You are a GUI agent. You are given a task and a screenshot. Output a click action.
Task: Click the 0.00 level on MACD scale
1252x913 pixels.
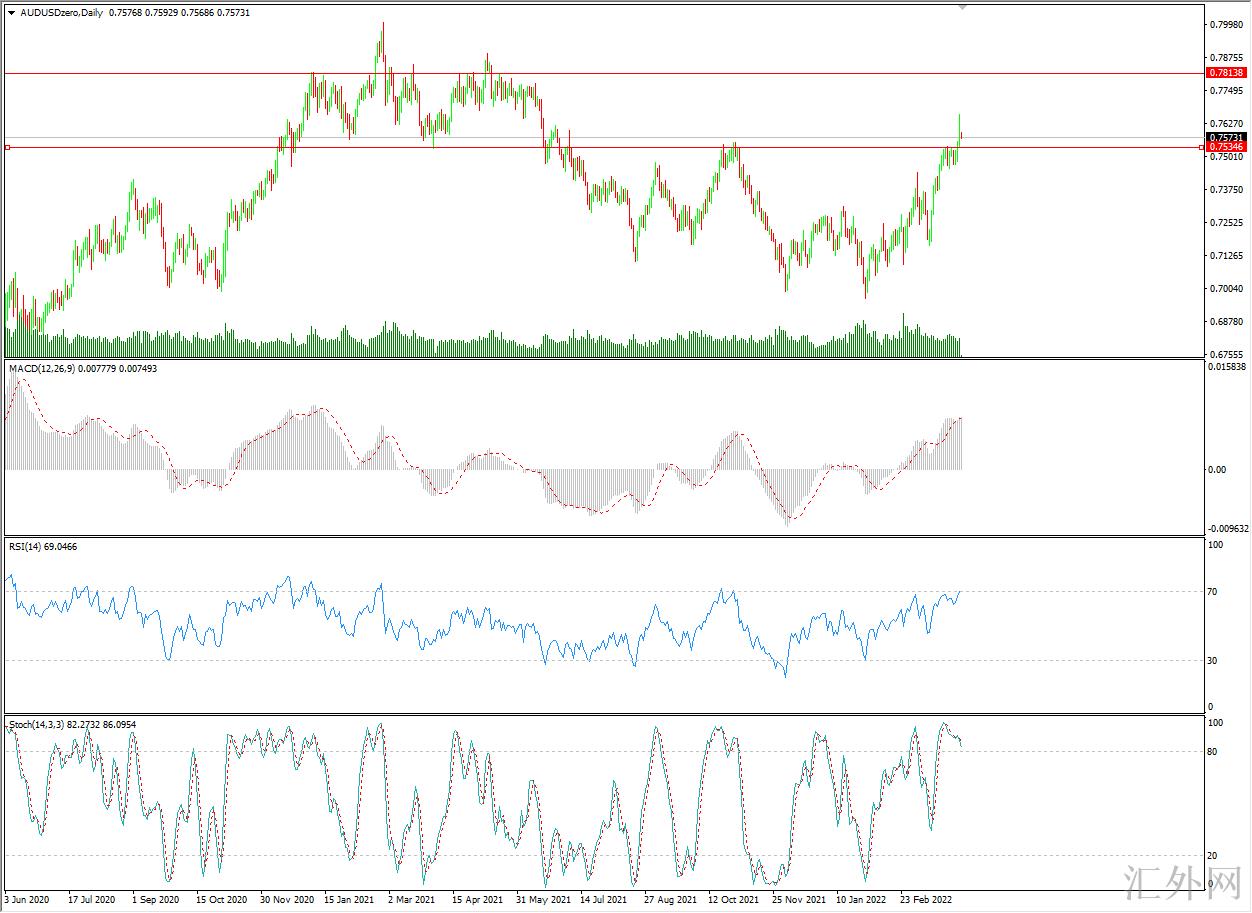click(x=1216, y=470)
